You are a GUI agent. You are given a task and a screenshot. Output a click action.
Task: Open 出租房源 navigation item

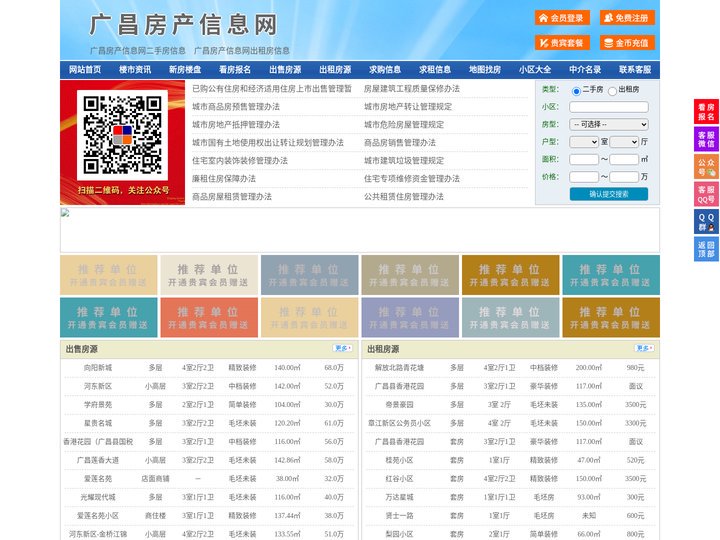[x=335, y=70]
